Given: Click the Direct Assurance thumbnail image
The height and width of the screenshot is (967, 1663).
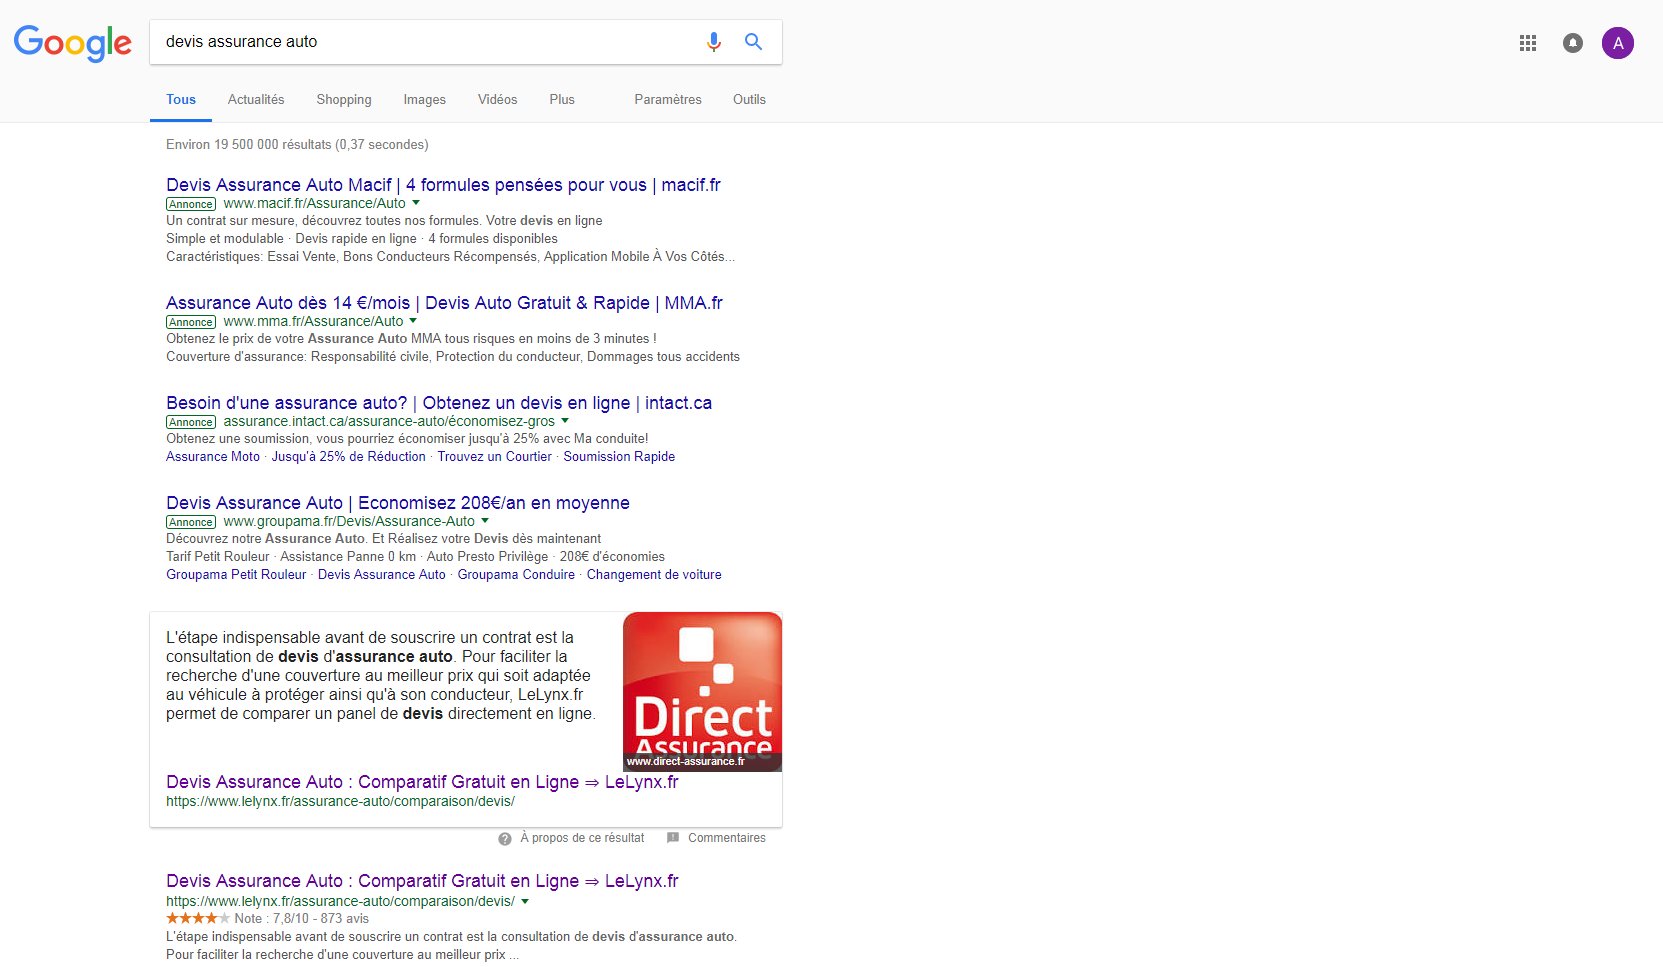Looking at the screenshot, I should pos(702,692).
